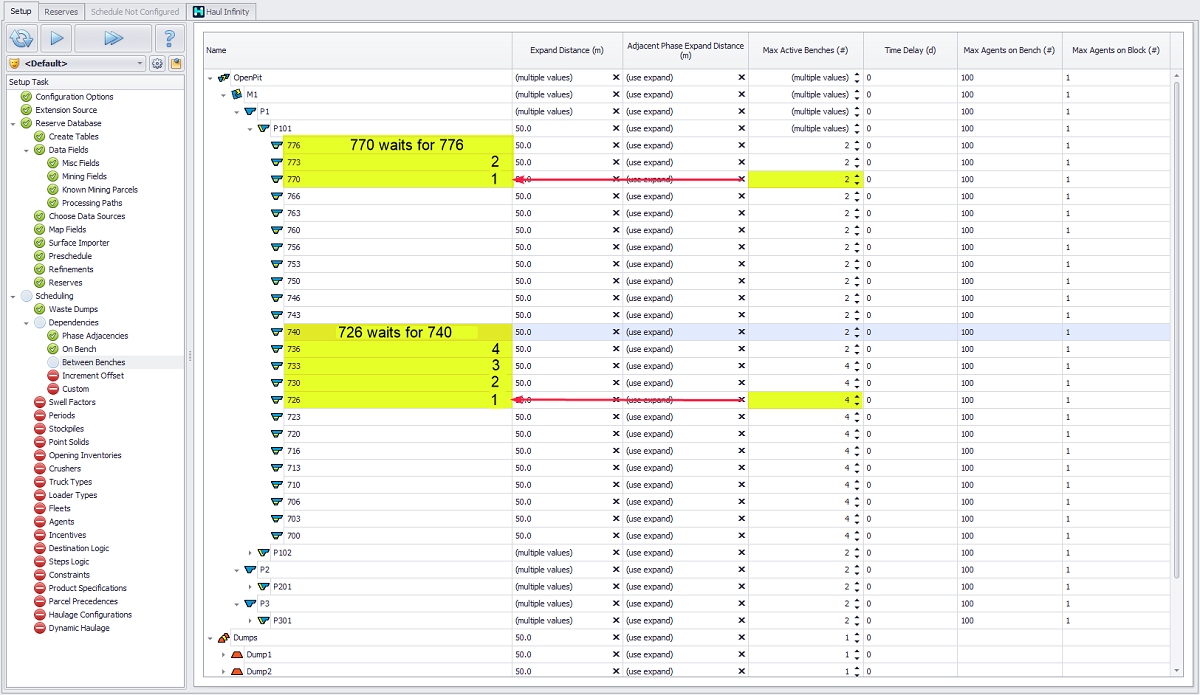Click the refresh arrows toolbar icon
This screenshot has width=1200, height=695.
pyautogui.click(x=22, y=38)
